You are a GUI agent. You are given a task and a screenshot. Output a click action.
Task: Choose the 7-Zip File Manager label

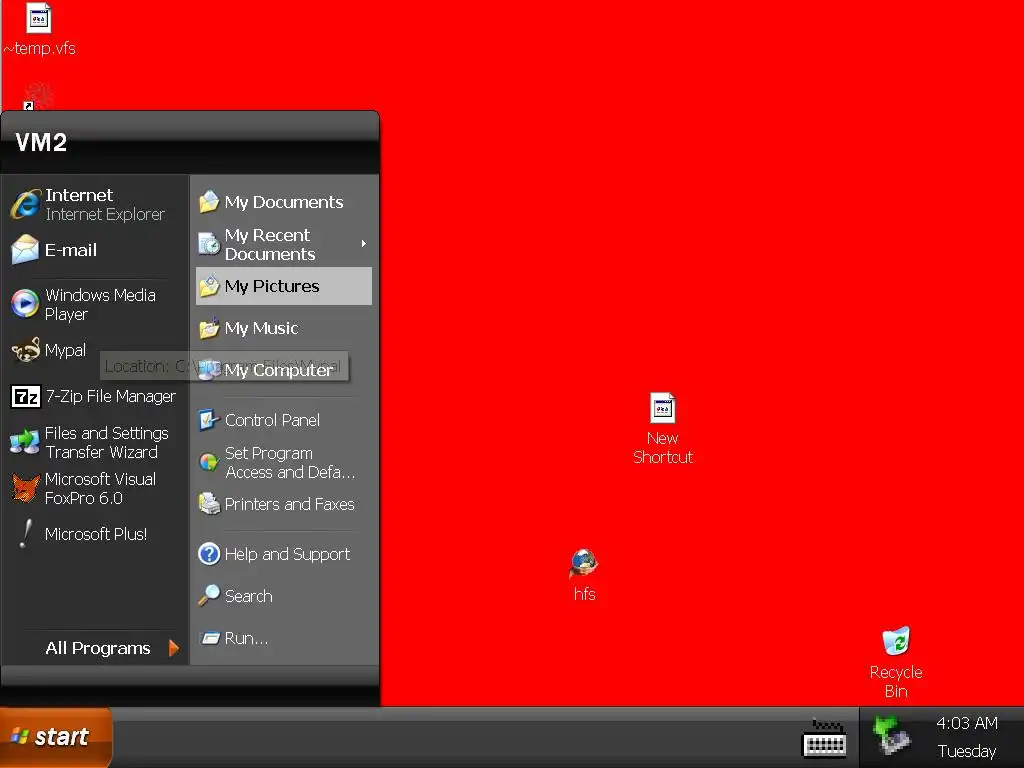point(110,396)
